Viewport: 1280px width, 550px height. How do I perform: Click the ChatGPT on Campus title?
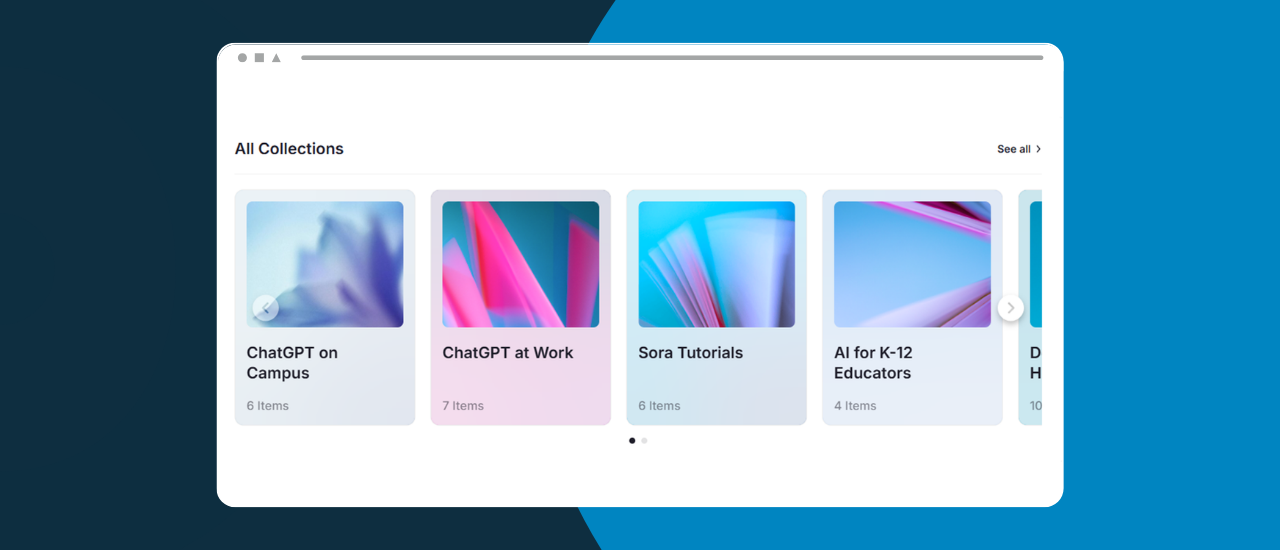(292, 363)
